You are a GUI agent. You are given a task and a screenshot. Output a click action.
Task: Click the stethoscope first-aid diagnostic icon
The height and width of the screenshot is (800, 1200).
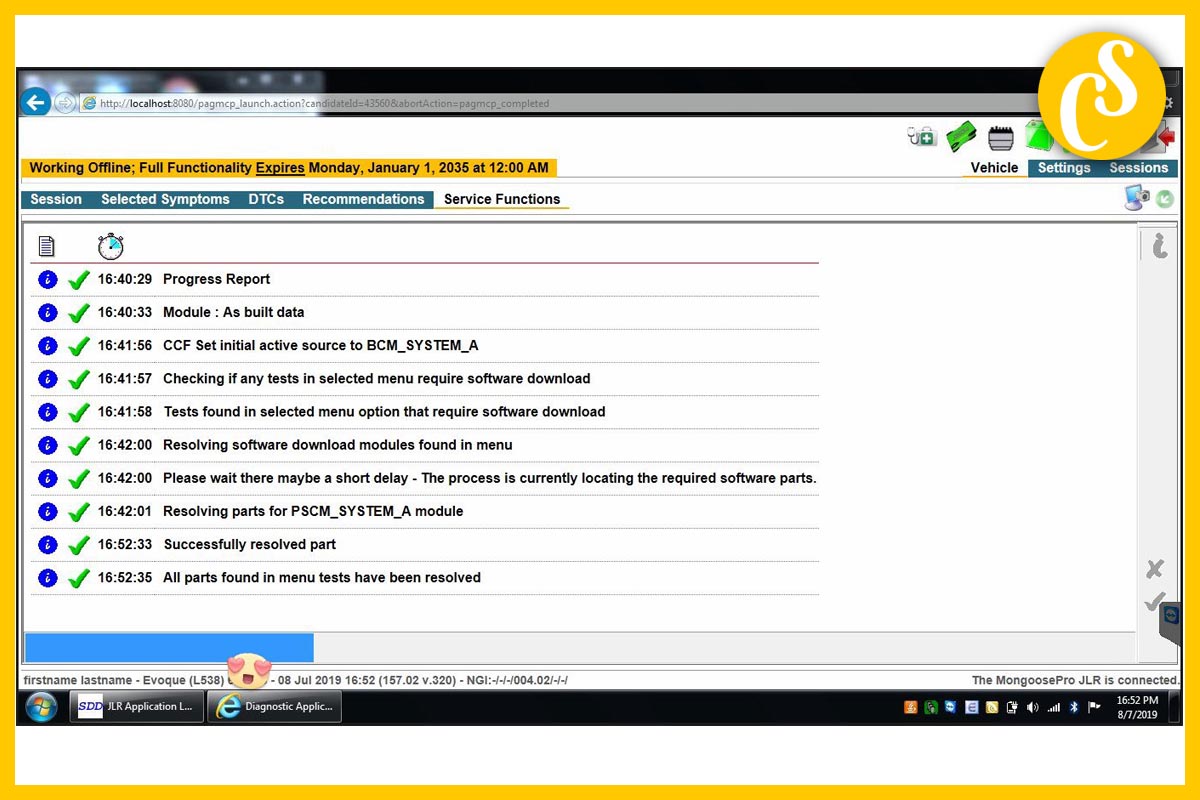click(921, 137)
